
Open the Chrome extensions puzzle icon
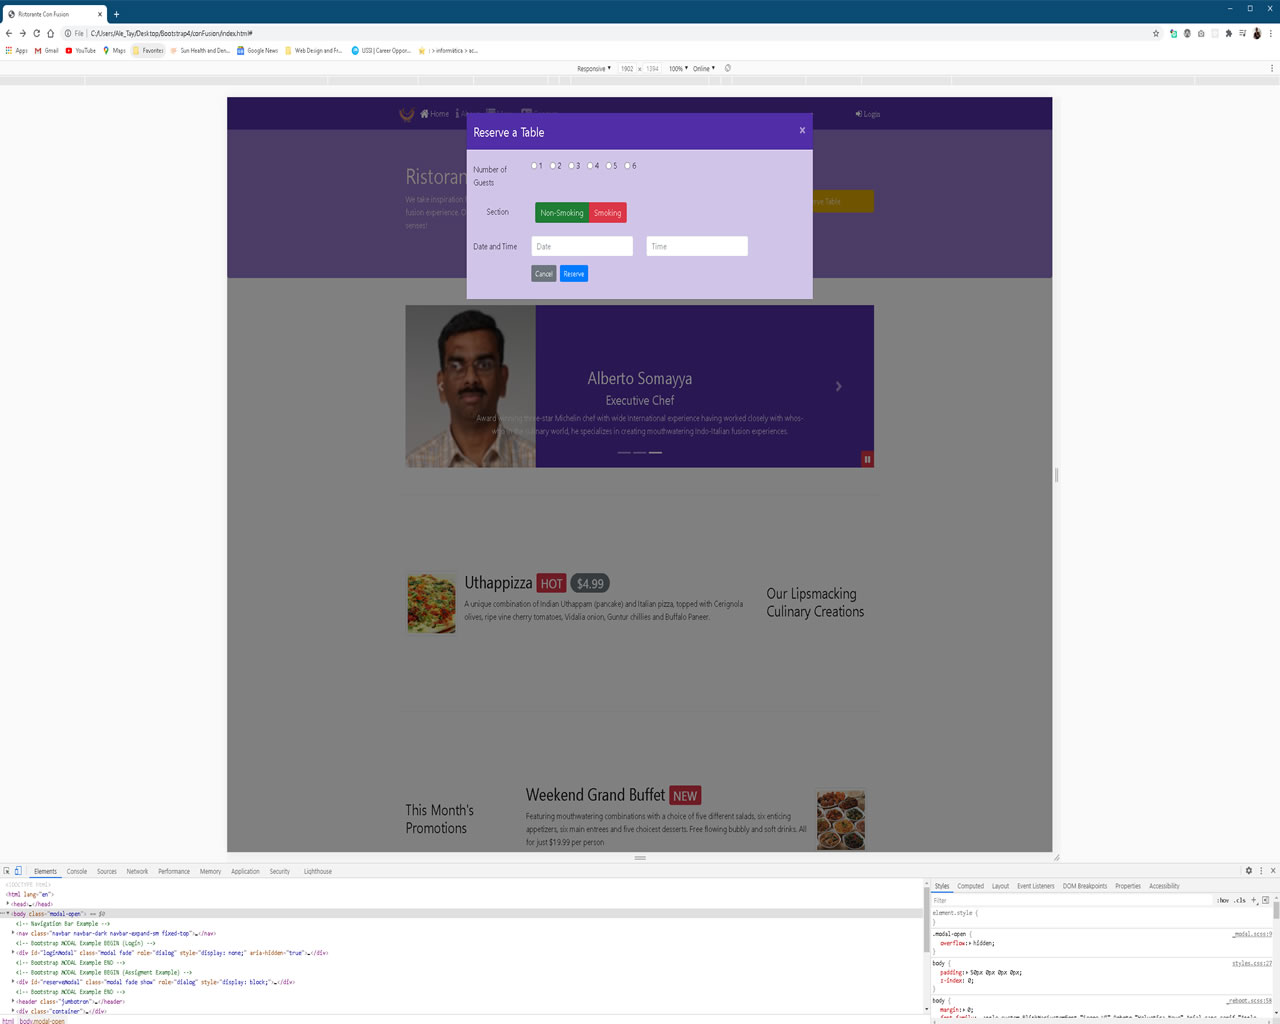(x=1229, y=33)
